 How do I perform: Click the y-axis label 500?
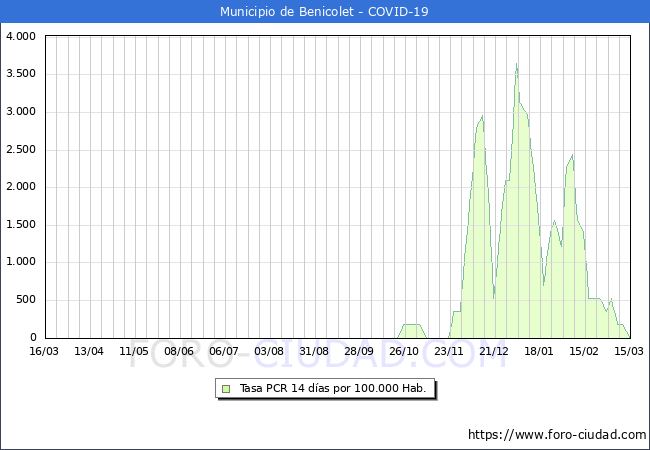coord(26,299)
